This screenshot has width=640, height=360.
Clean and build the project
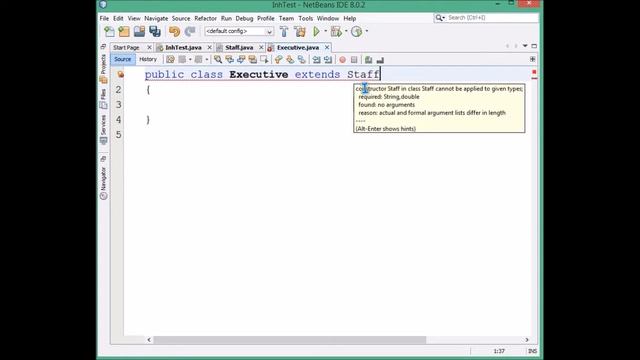(300, 31)
